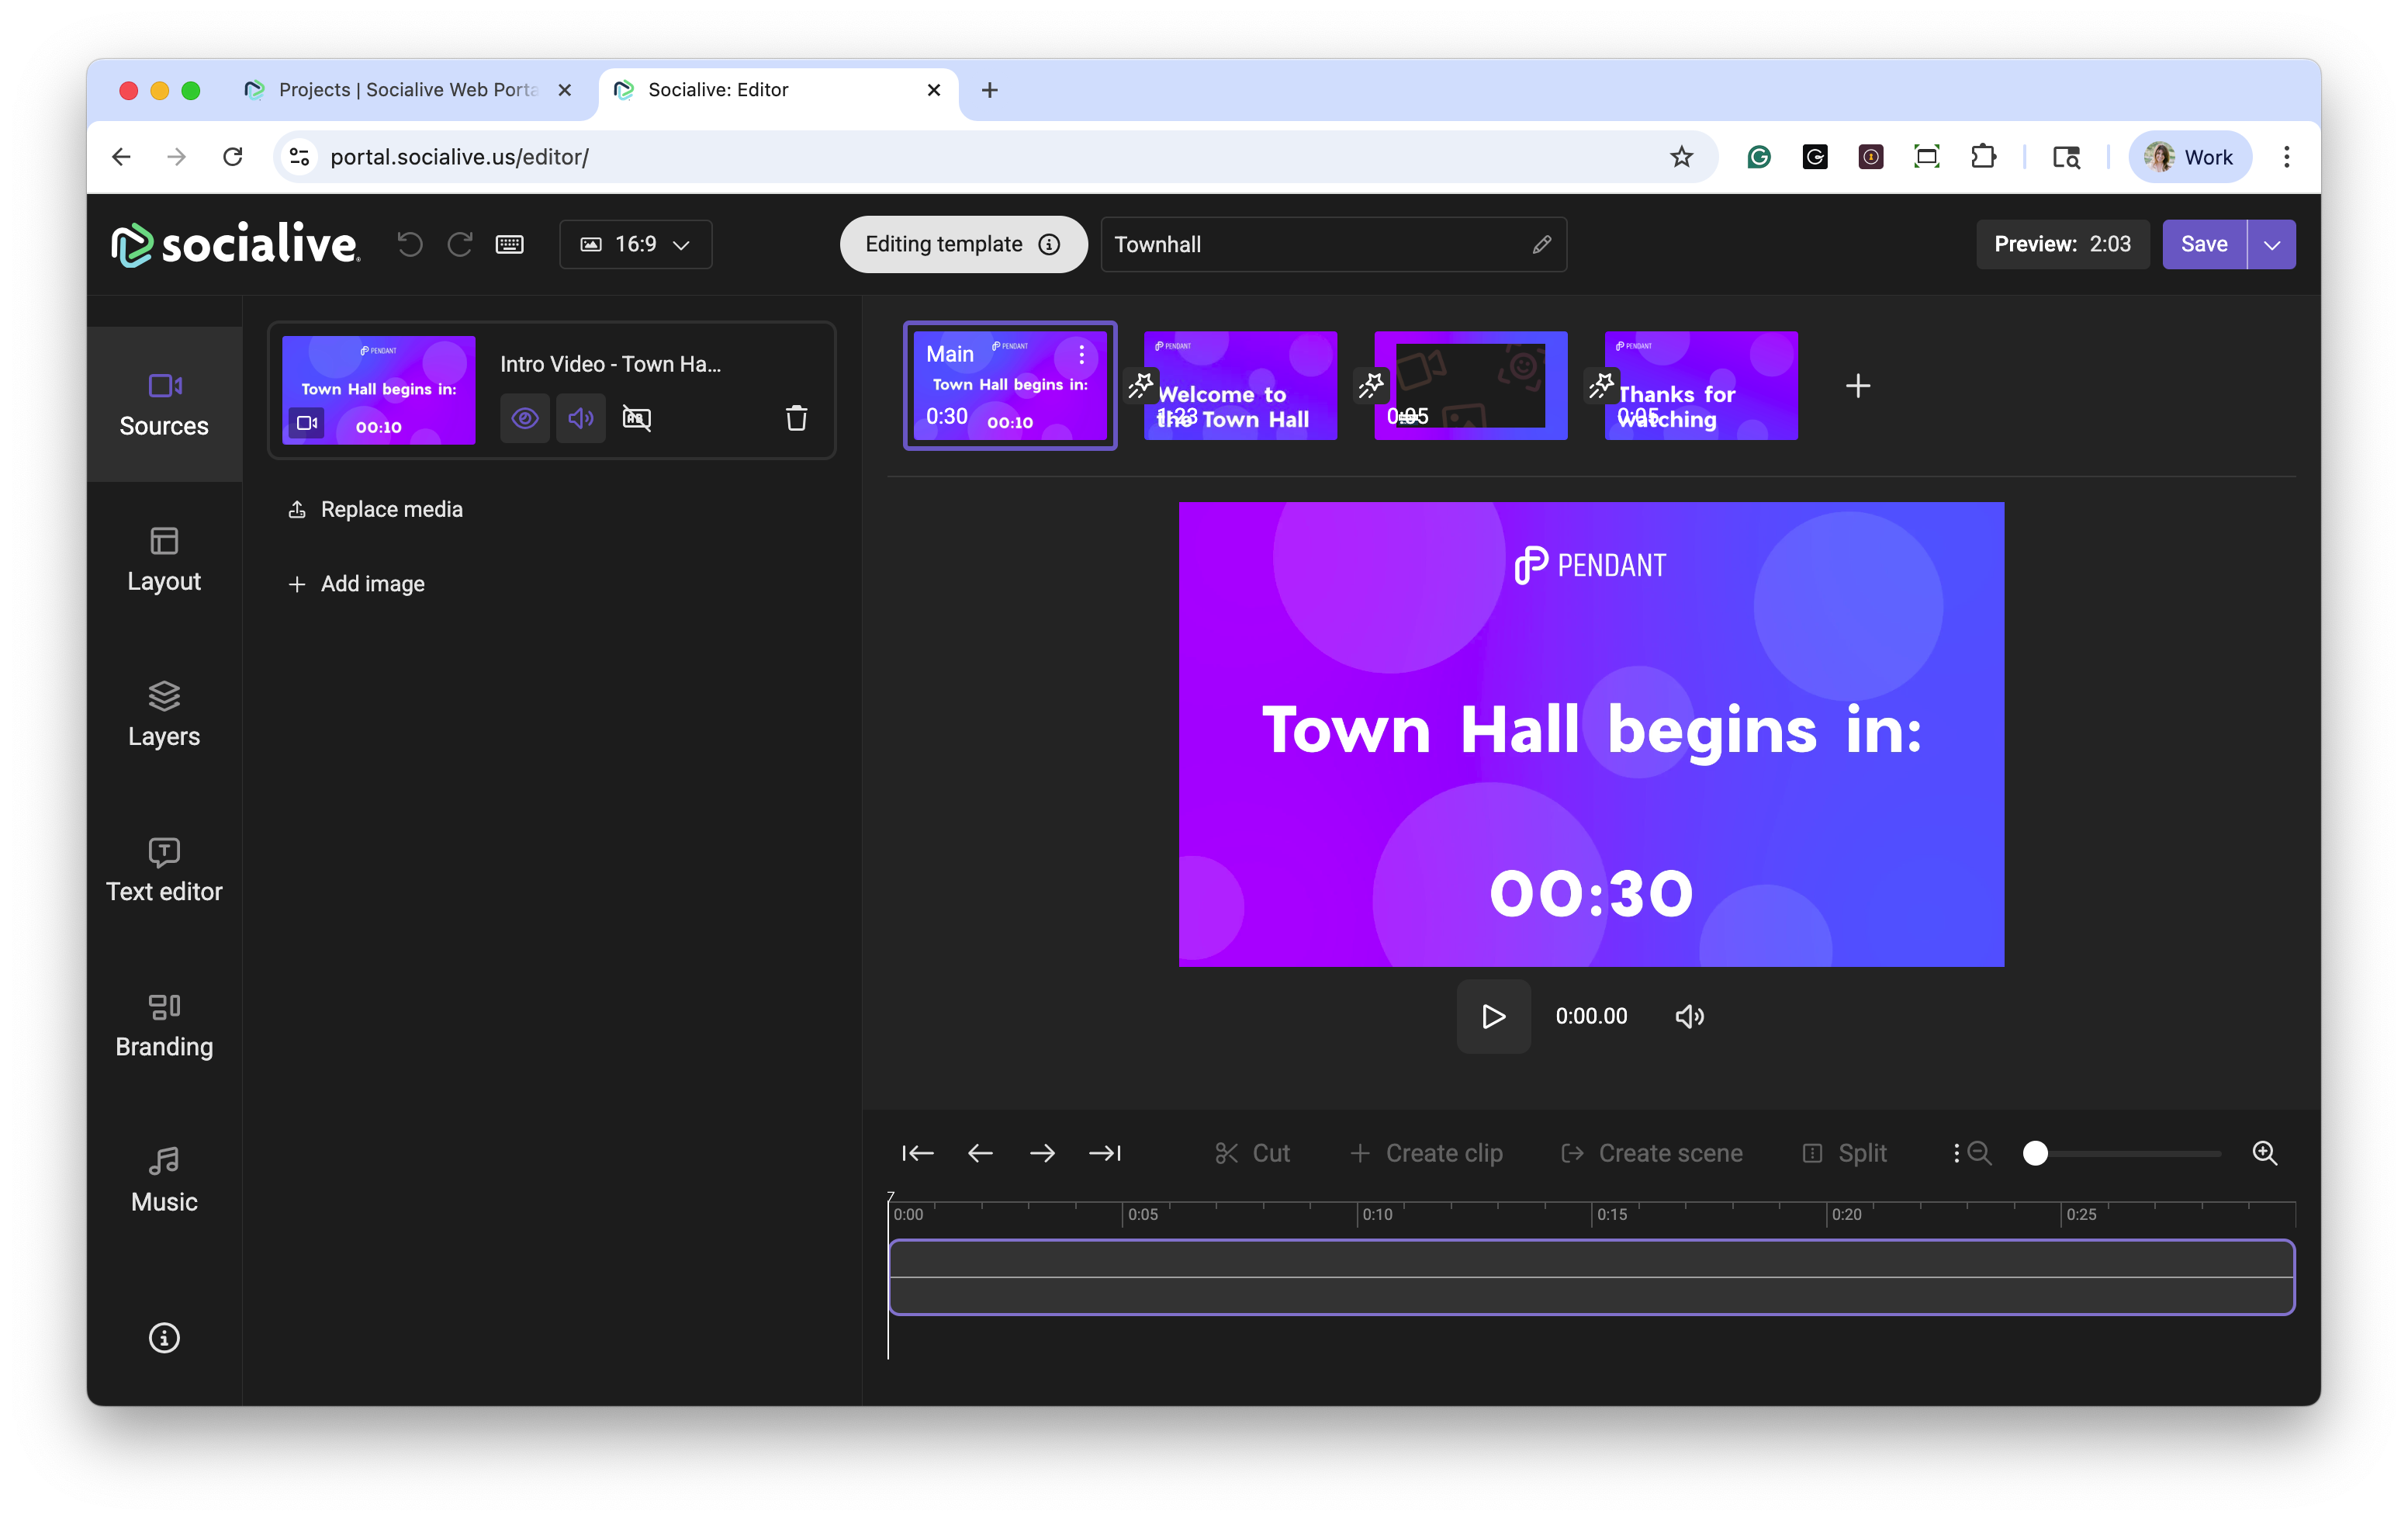Toggle visibility of Intro Video source
Screen dimensions: 2408x1521
pyautogui.click(x=525, y=418)
